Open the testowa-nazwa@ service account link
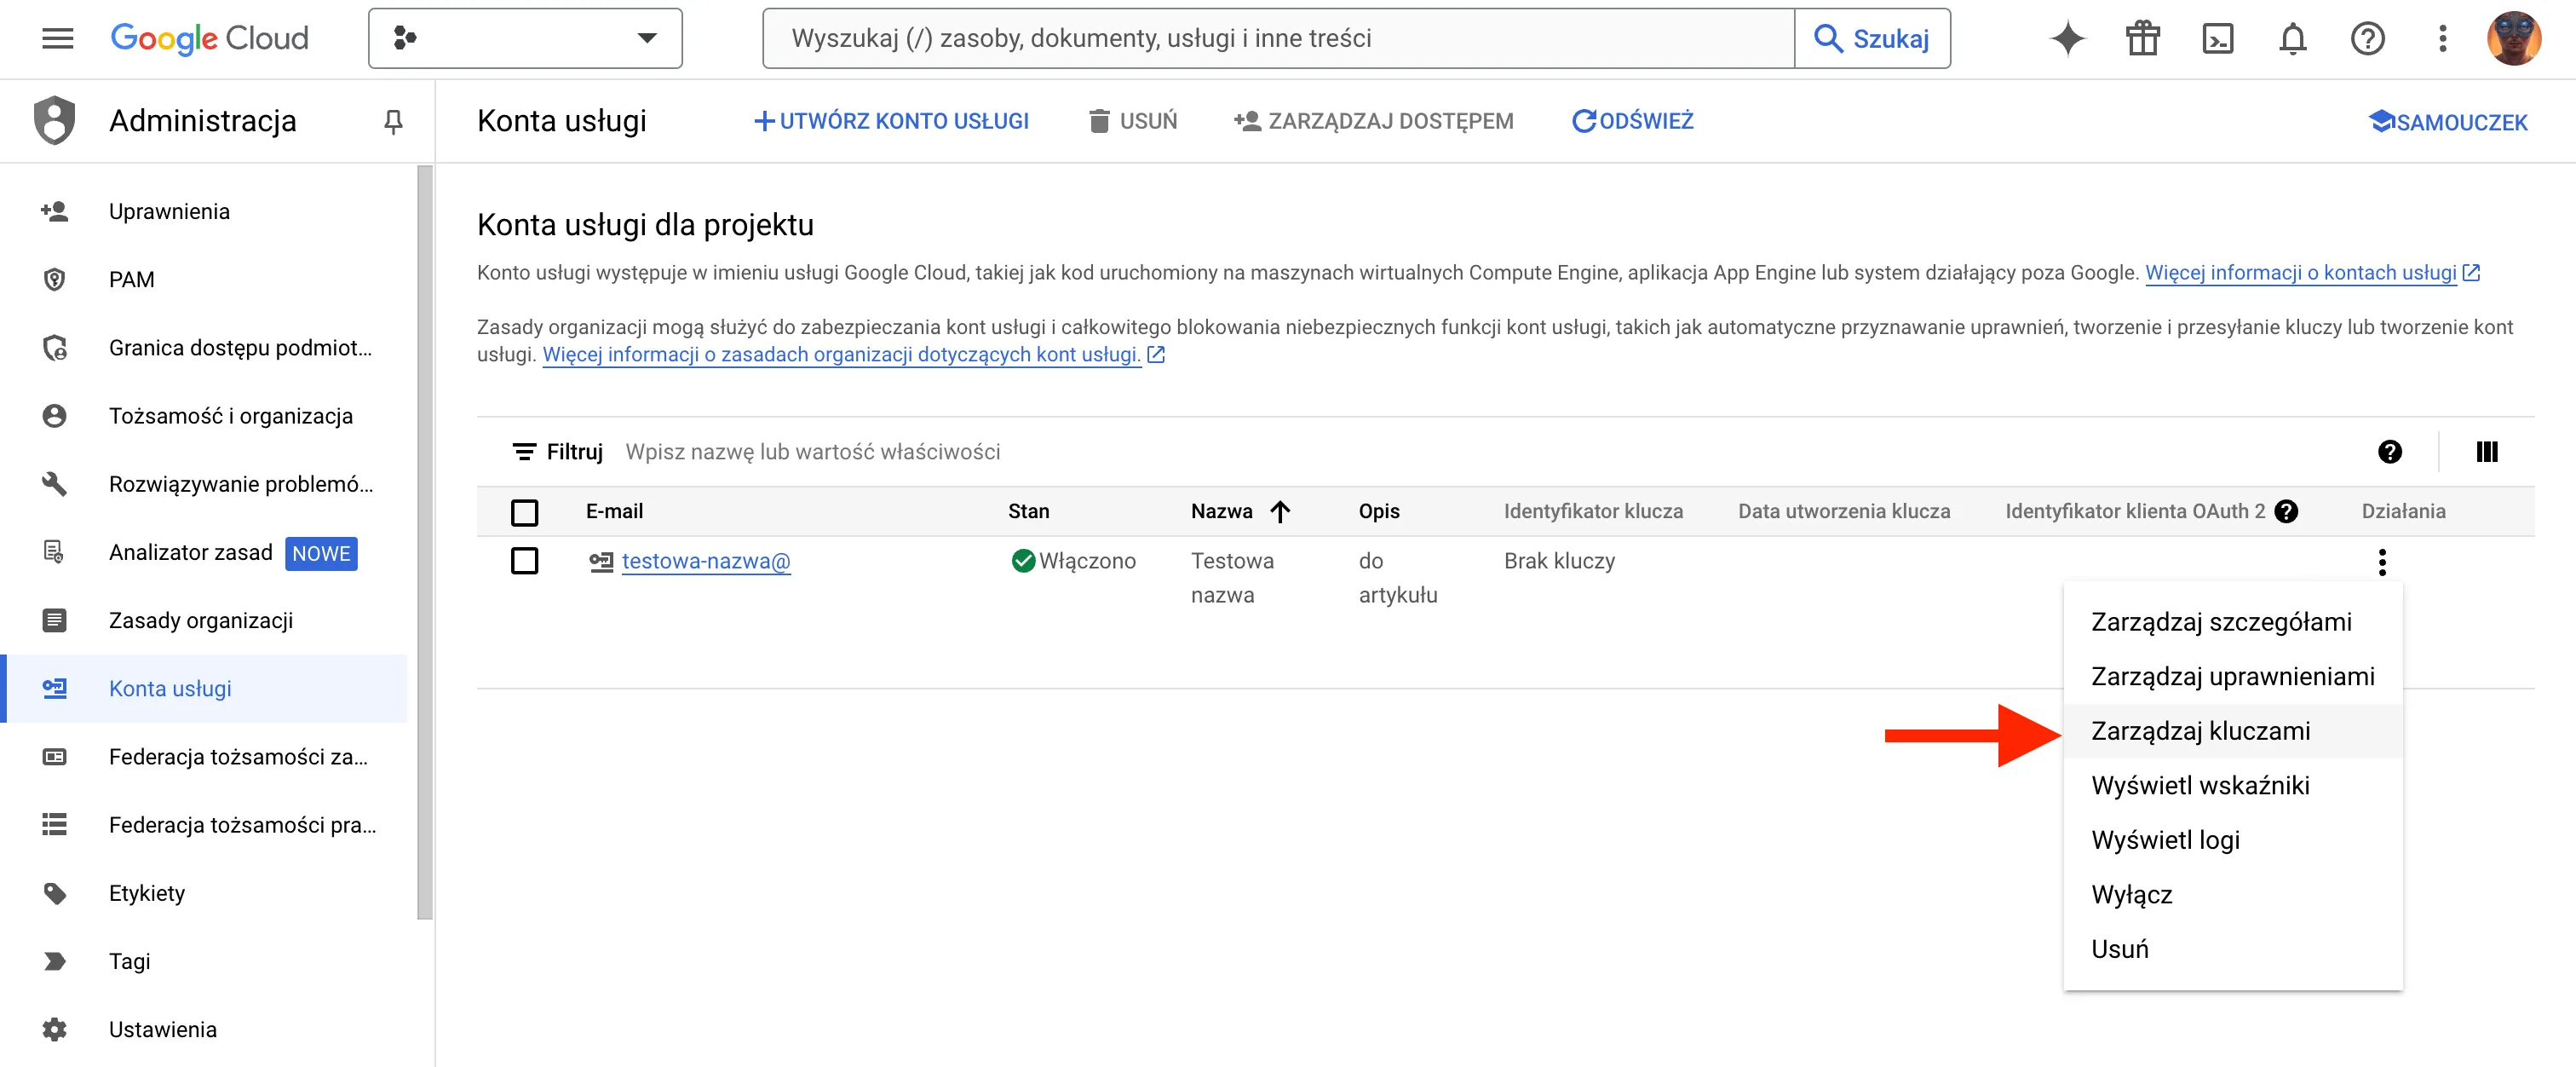This screenshot has width=2576, height=1067. click(x=706, y=561)
